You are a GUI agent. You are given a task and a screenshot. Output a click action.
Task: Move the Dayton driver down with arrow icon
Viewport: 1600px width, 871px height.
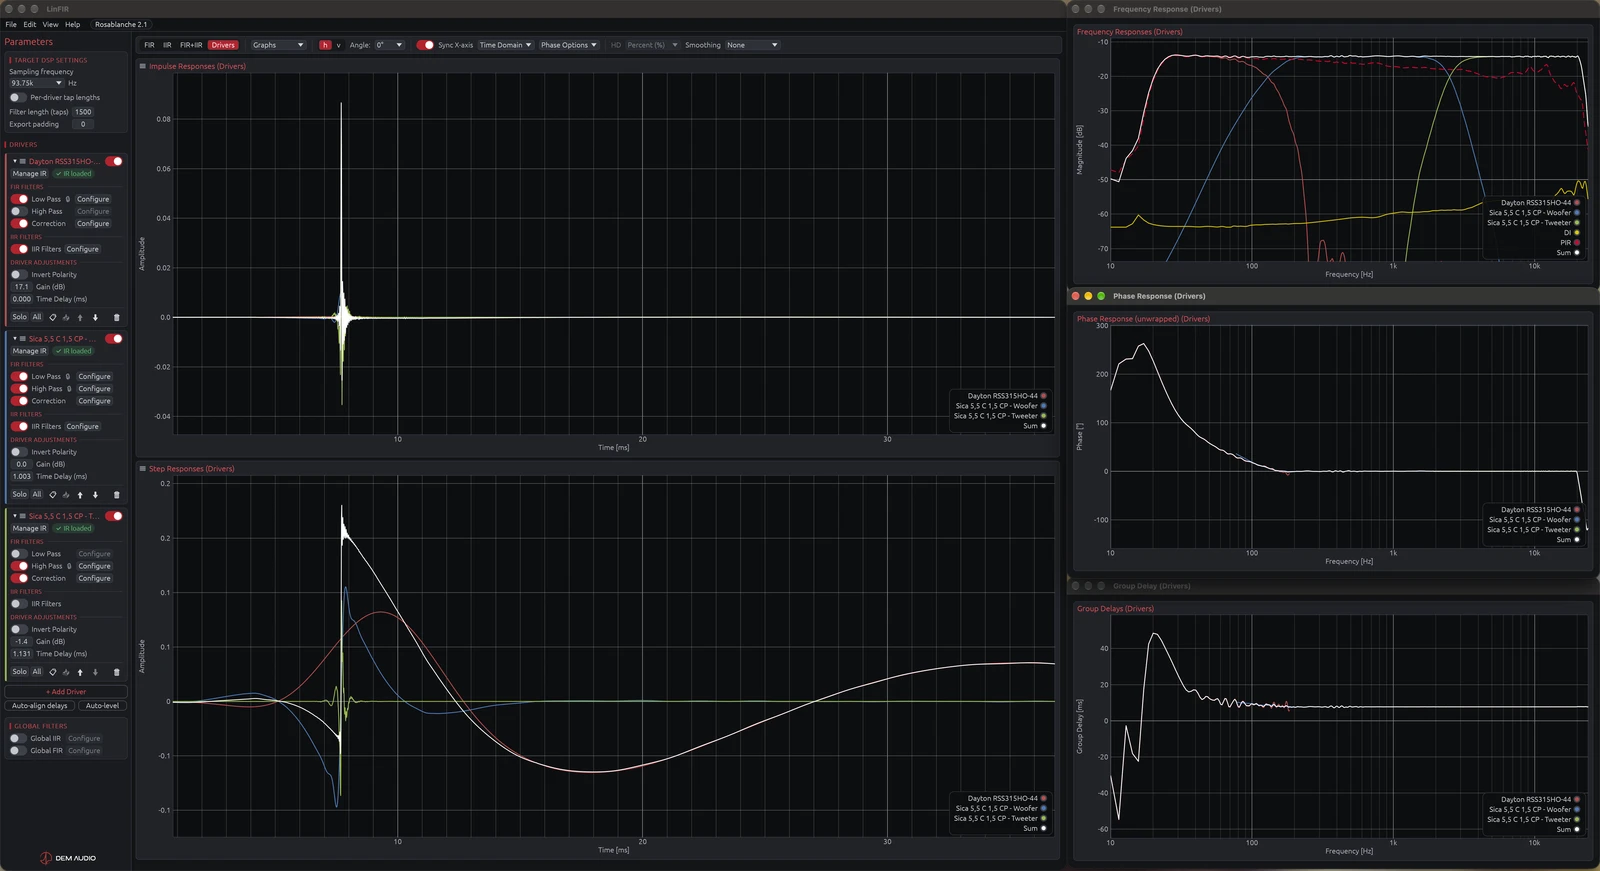coord(95,317)
